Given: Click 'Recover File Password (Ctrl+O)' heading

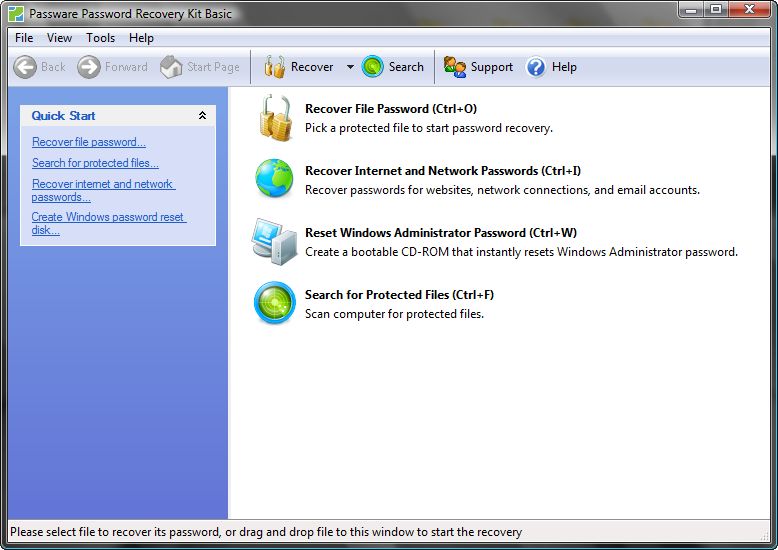Looking at the screenshot, I should (391, 109).
